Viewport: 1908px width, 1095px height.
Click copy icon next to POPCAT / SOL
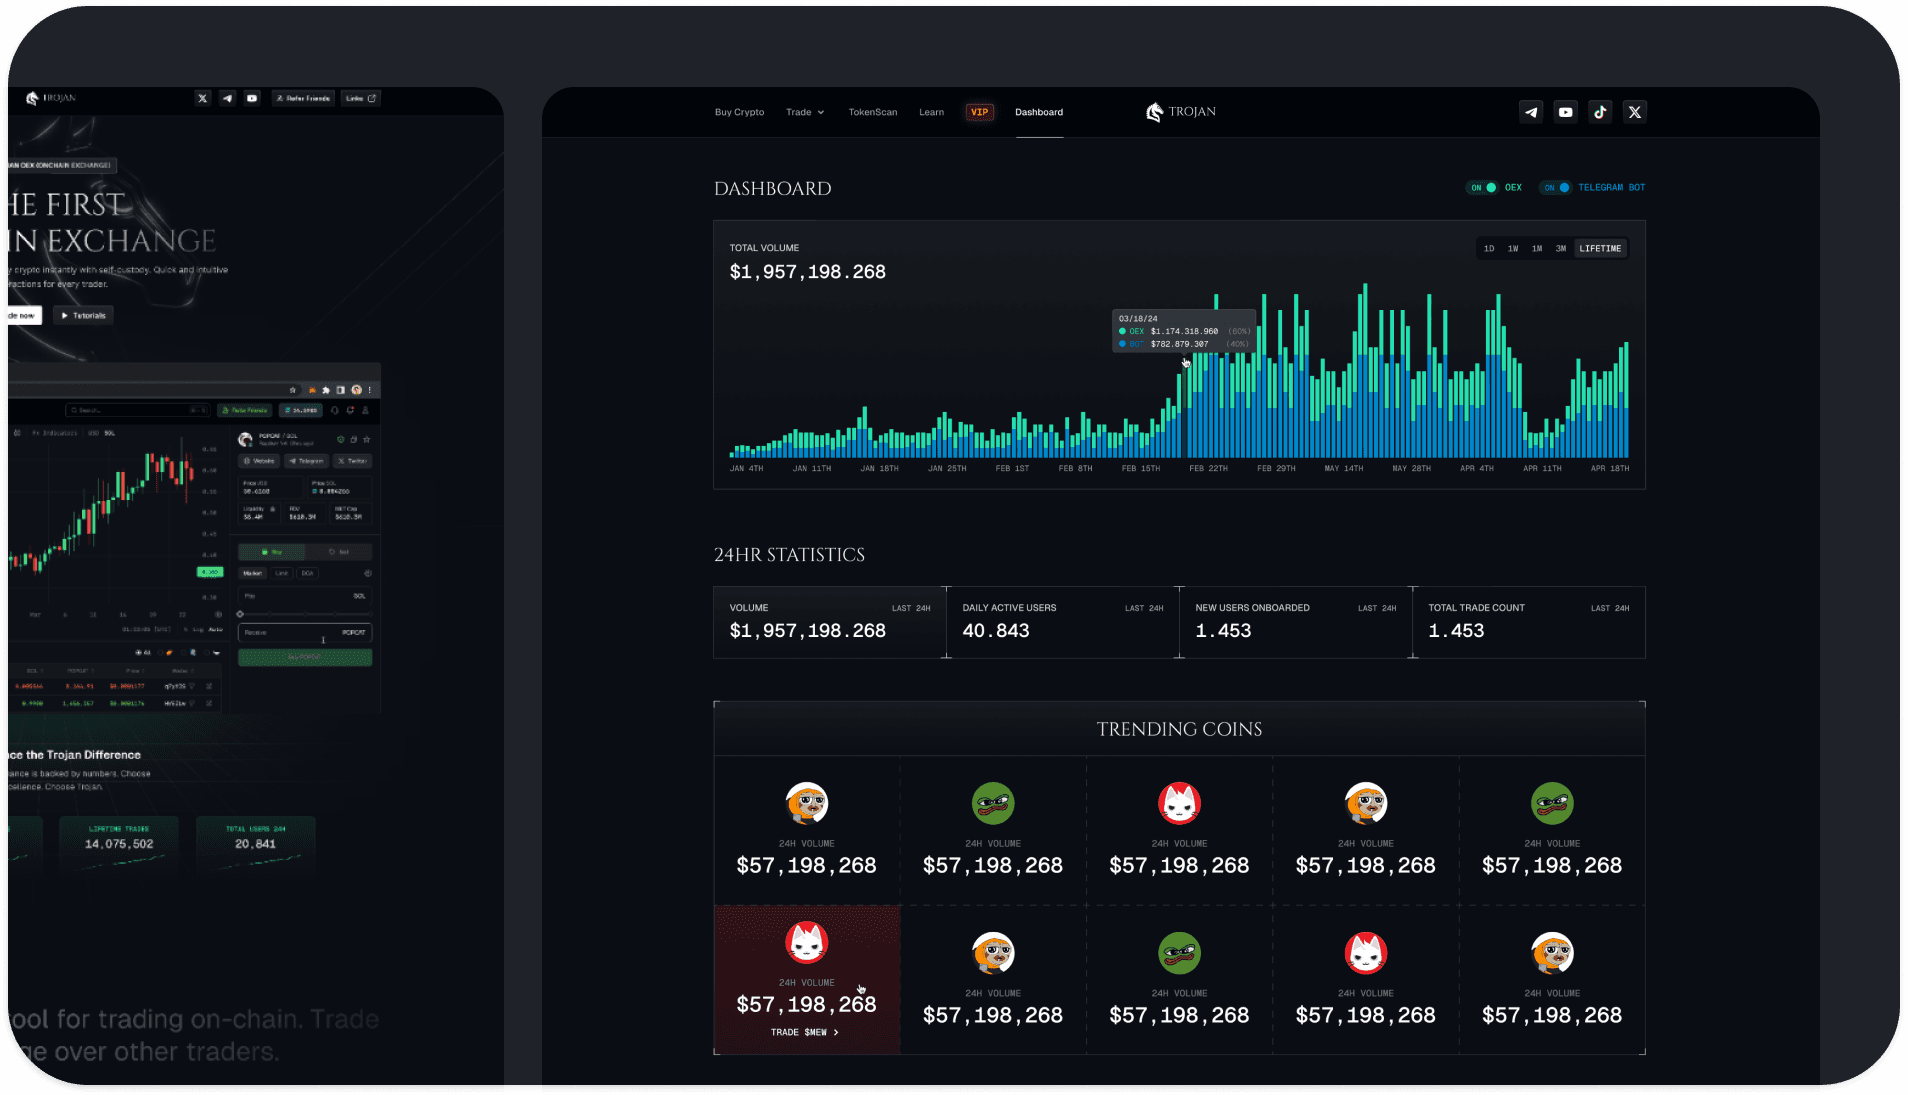(x=354, y=439)
